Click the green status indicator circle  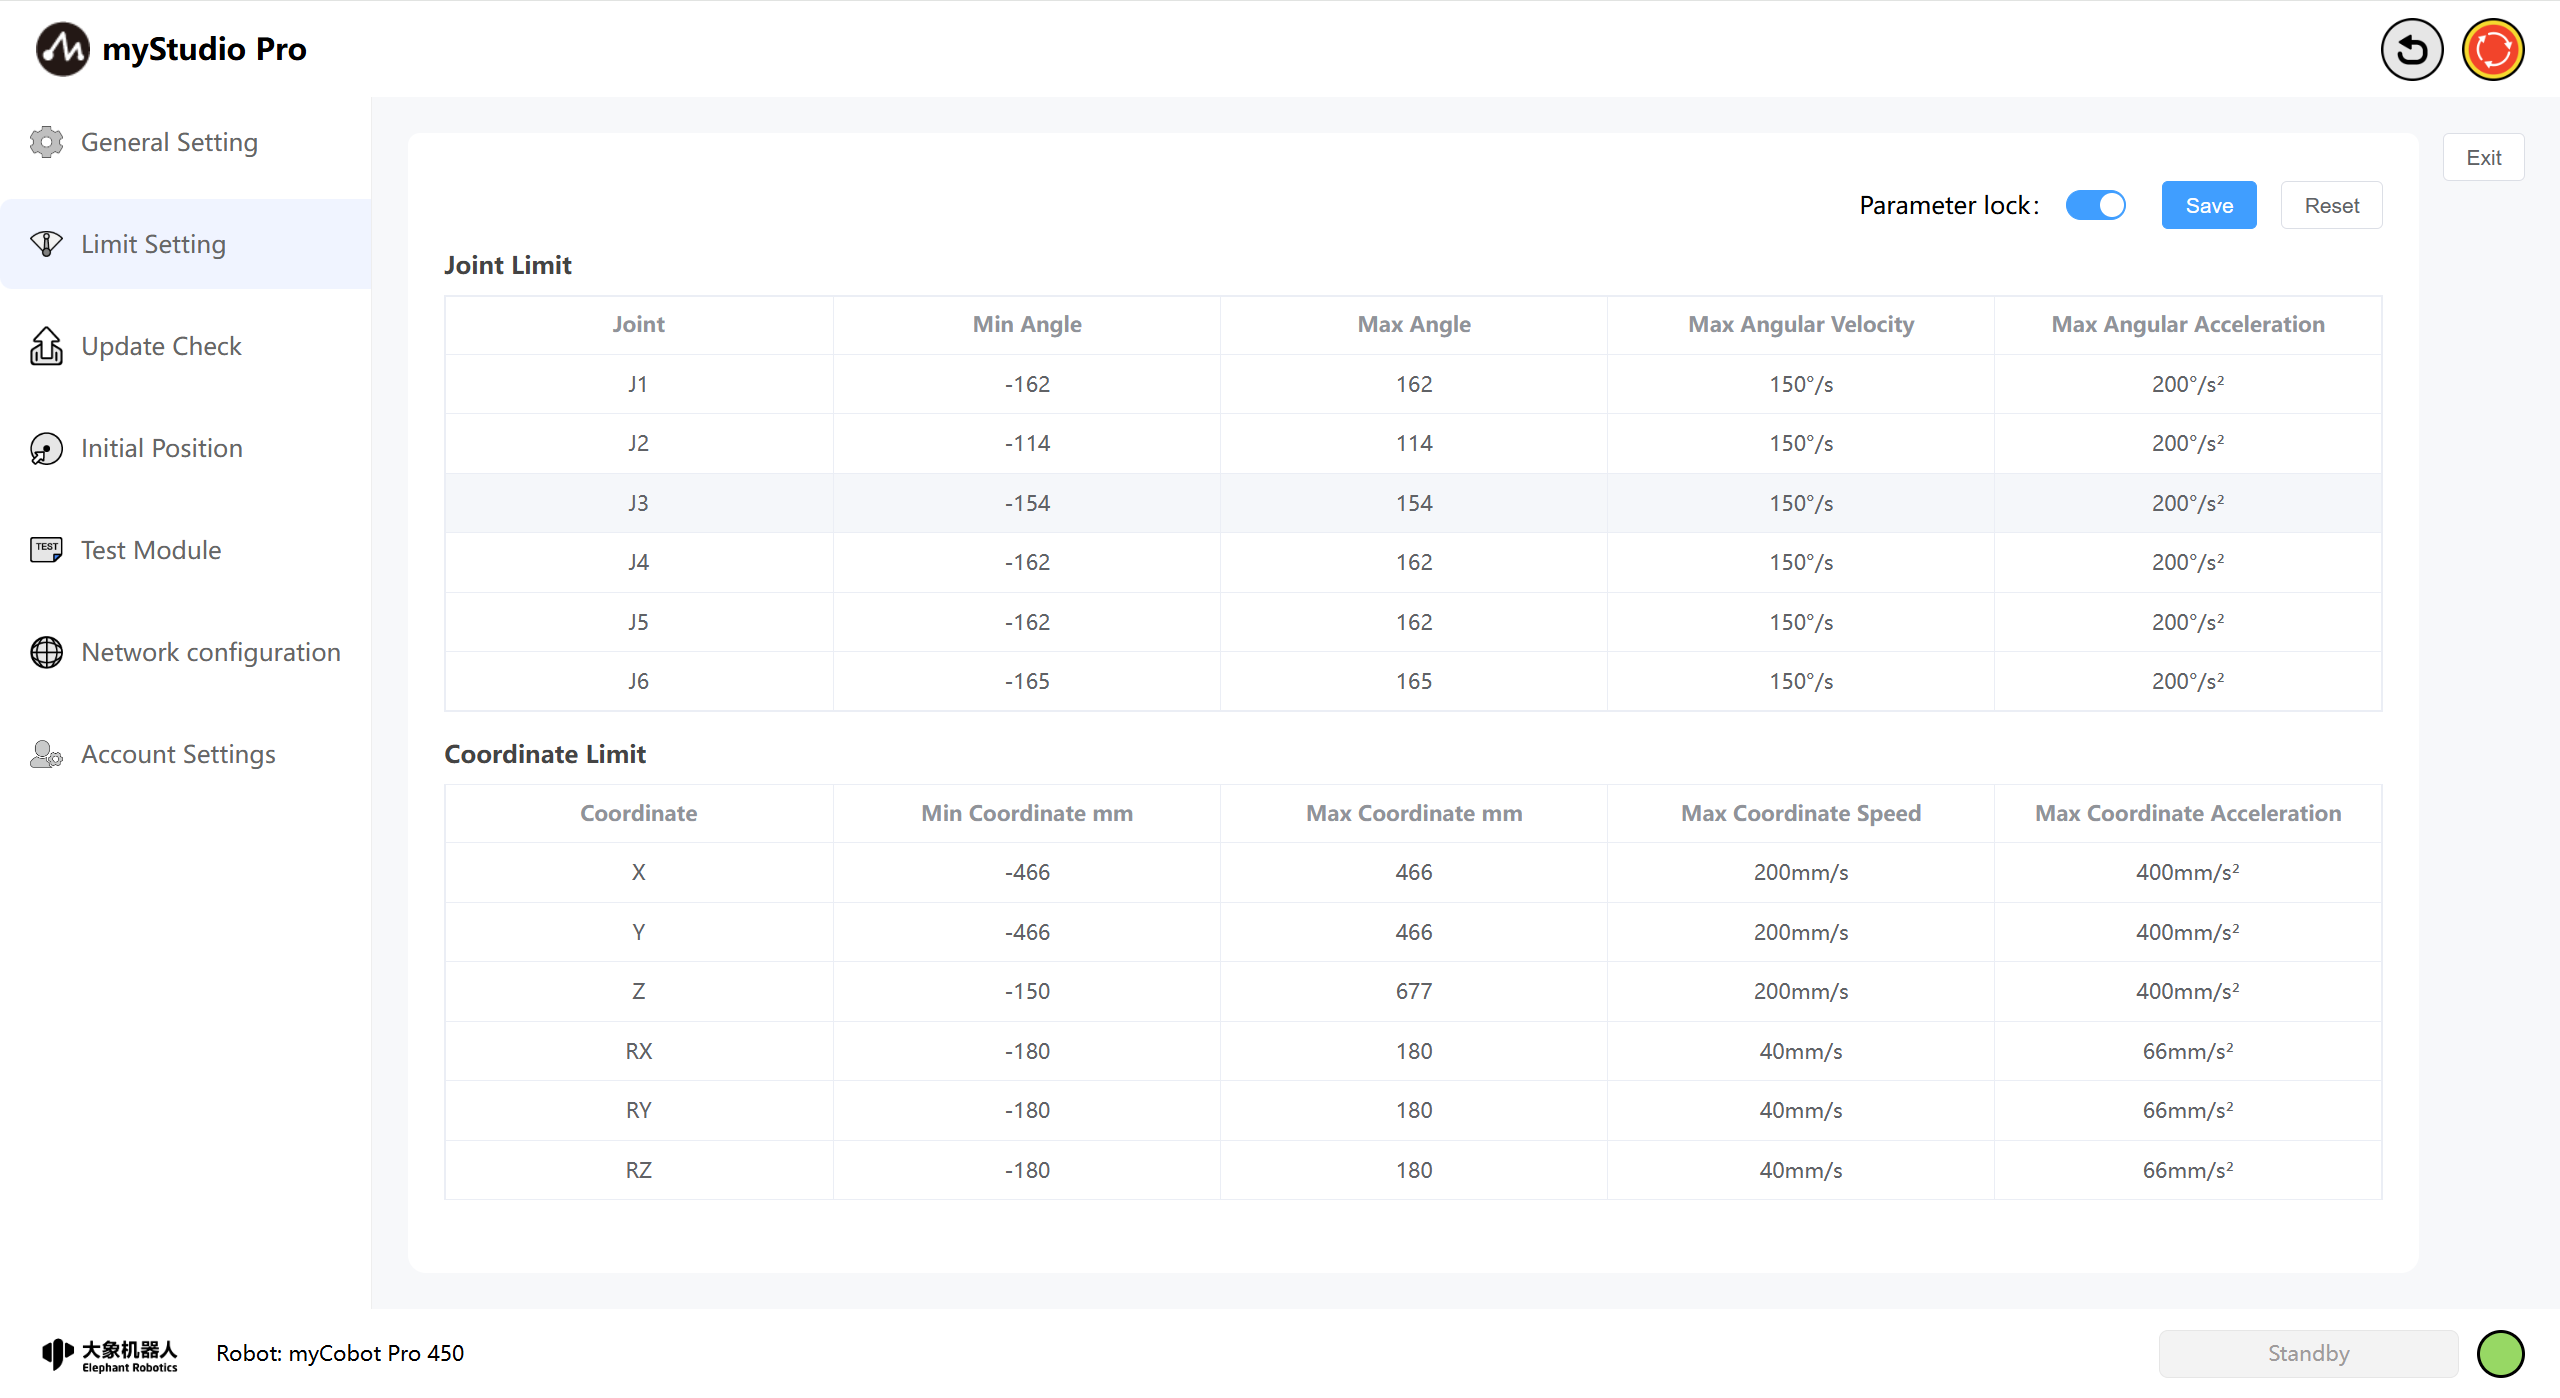(2500, 1353)
